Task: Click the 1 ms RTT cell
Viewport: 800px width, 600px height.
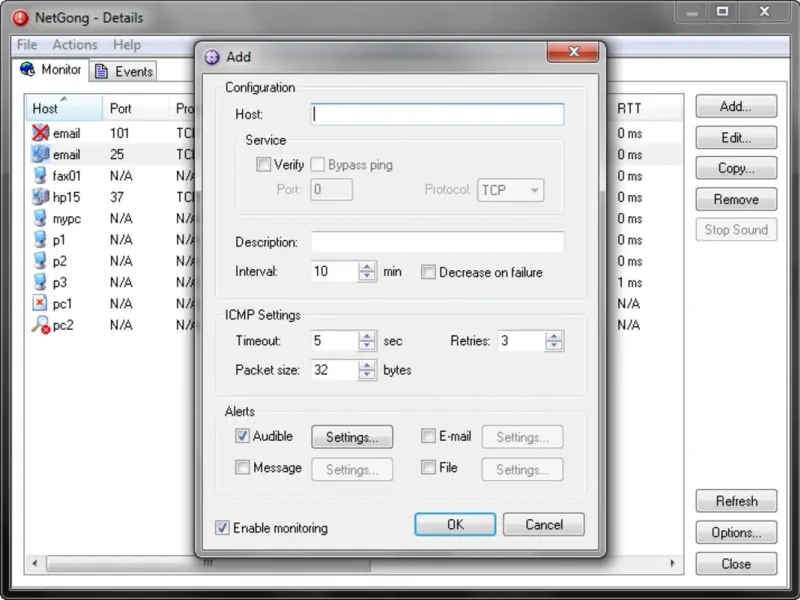Action: click(630, 282)
